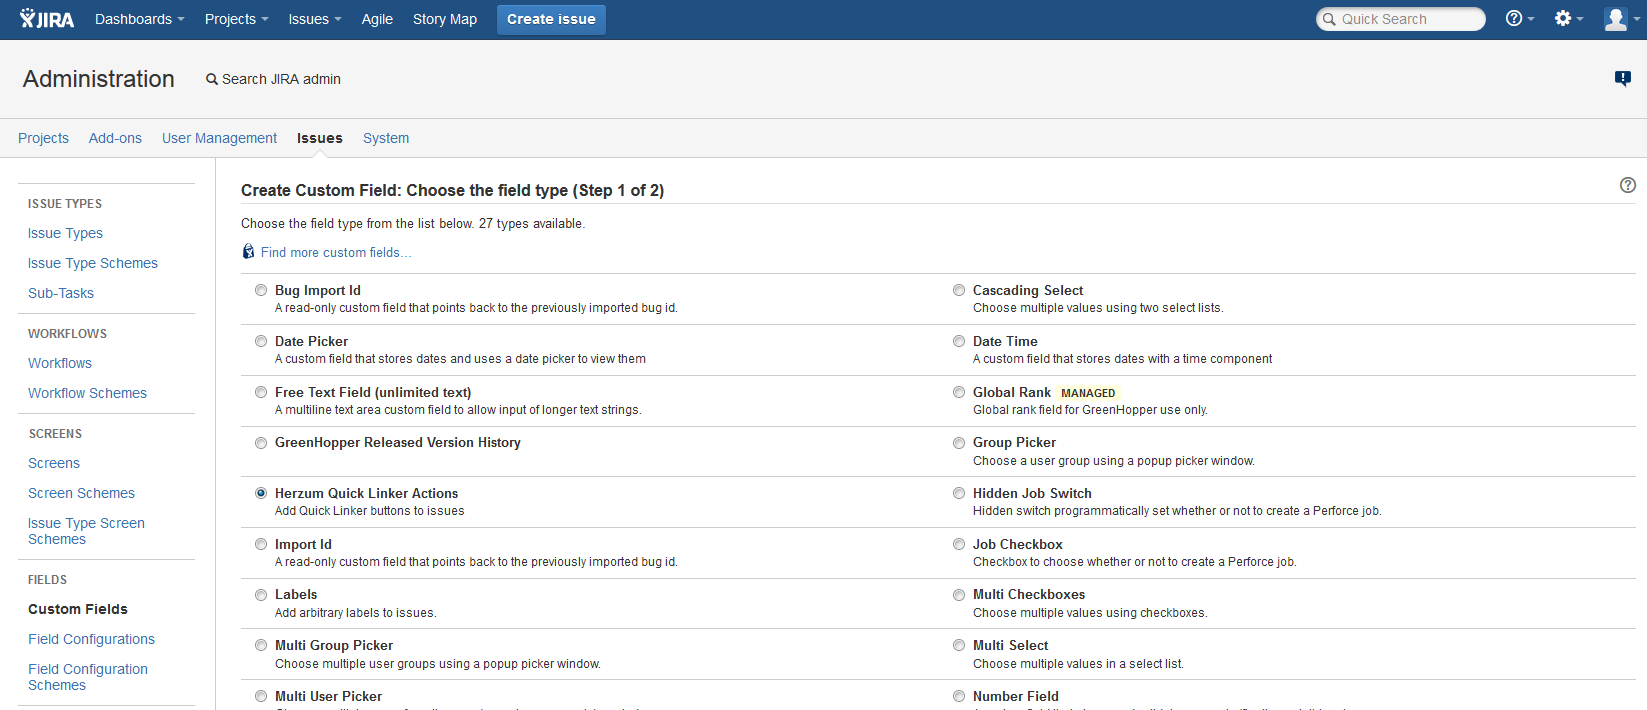Open the help question mark menu
Image resolution: width=1647 pixels, height=710 pixels.
tap(1518, 19)
